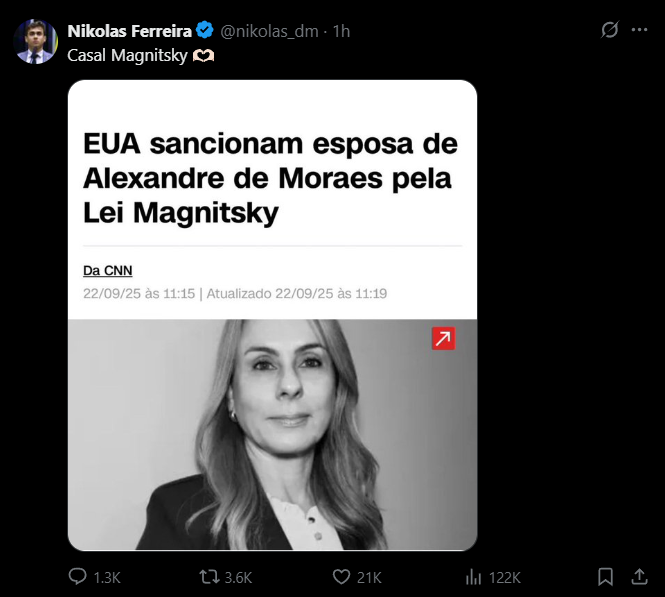The height and width of the screenshot is (597, 665).
Task: Open the post's 1h timestamp
Action: (341, 31)
